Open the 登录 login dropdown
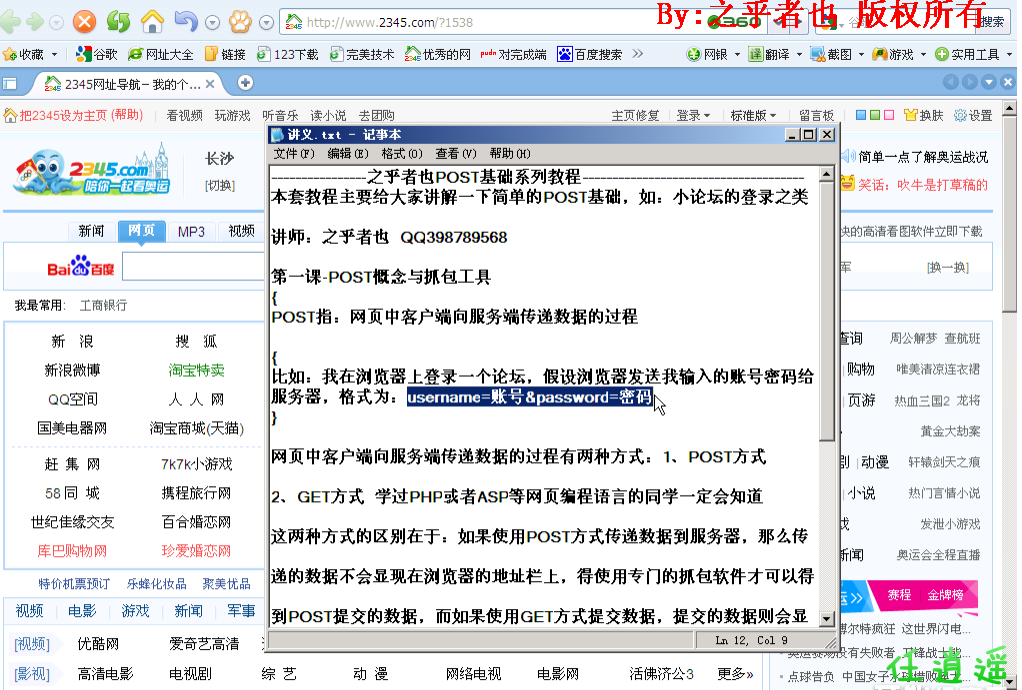This screenshot has width=1022, height=690. 693,115
